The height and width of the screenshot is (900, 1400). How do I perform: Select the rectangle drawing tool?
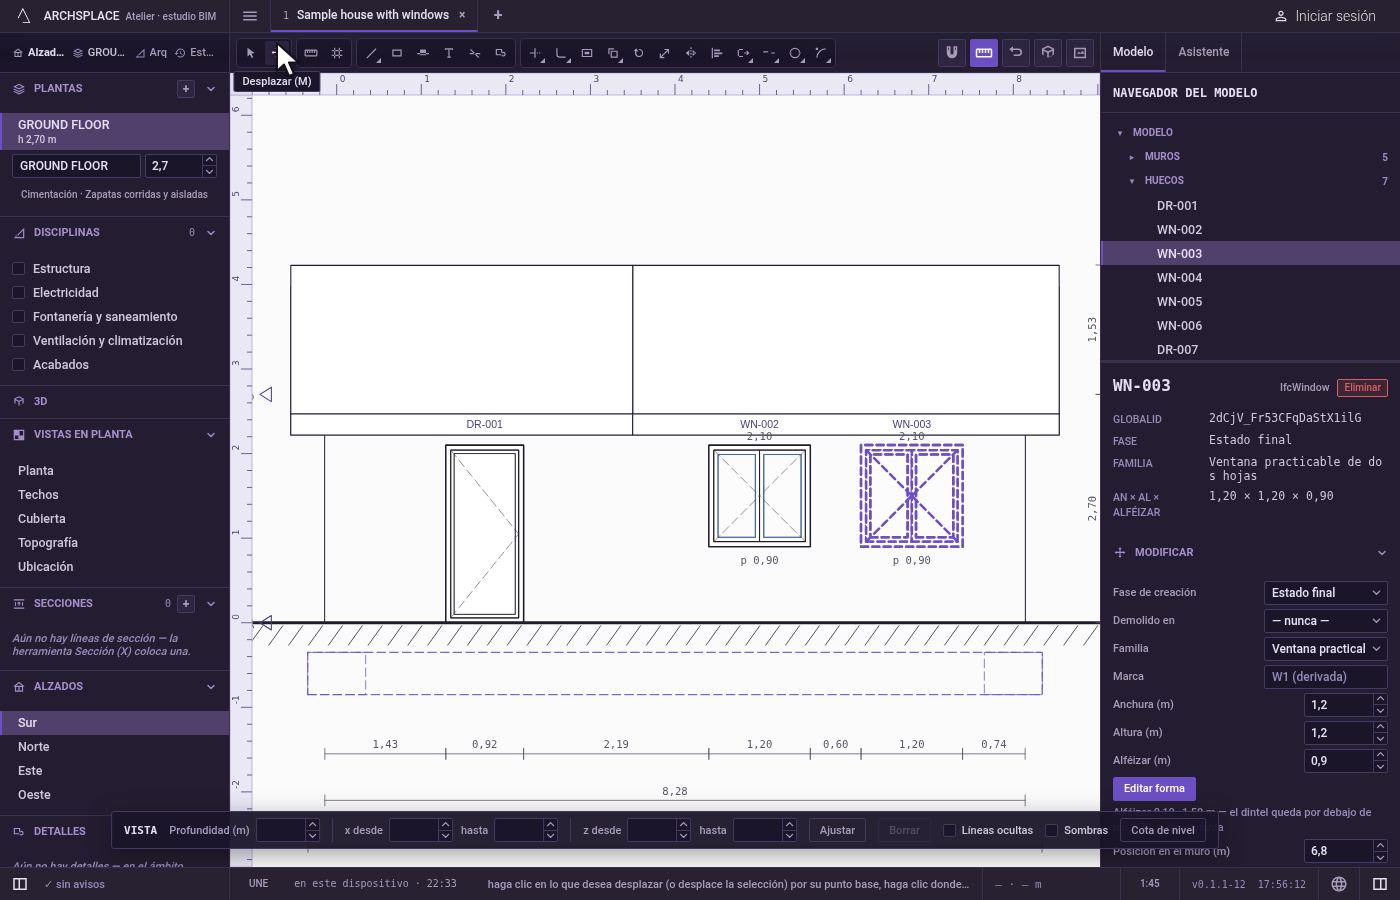[397, 53]
